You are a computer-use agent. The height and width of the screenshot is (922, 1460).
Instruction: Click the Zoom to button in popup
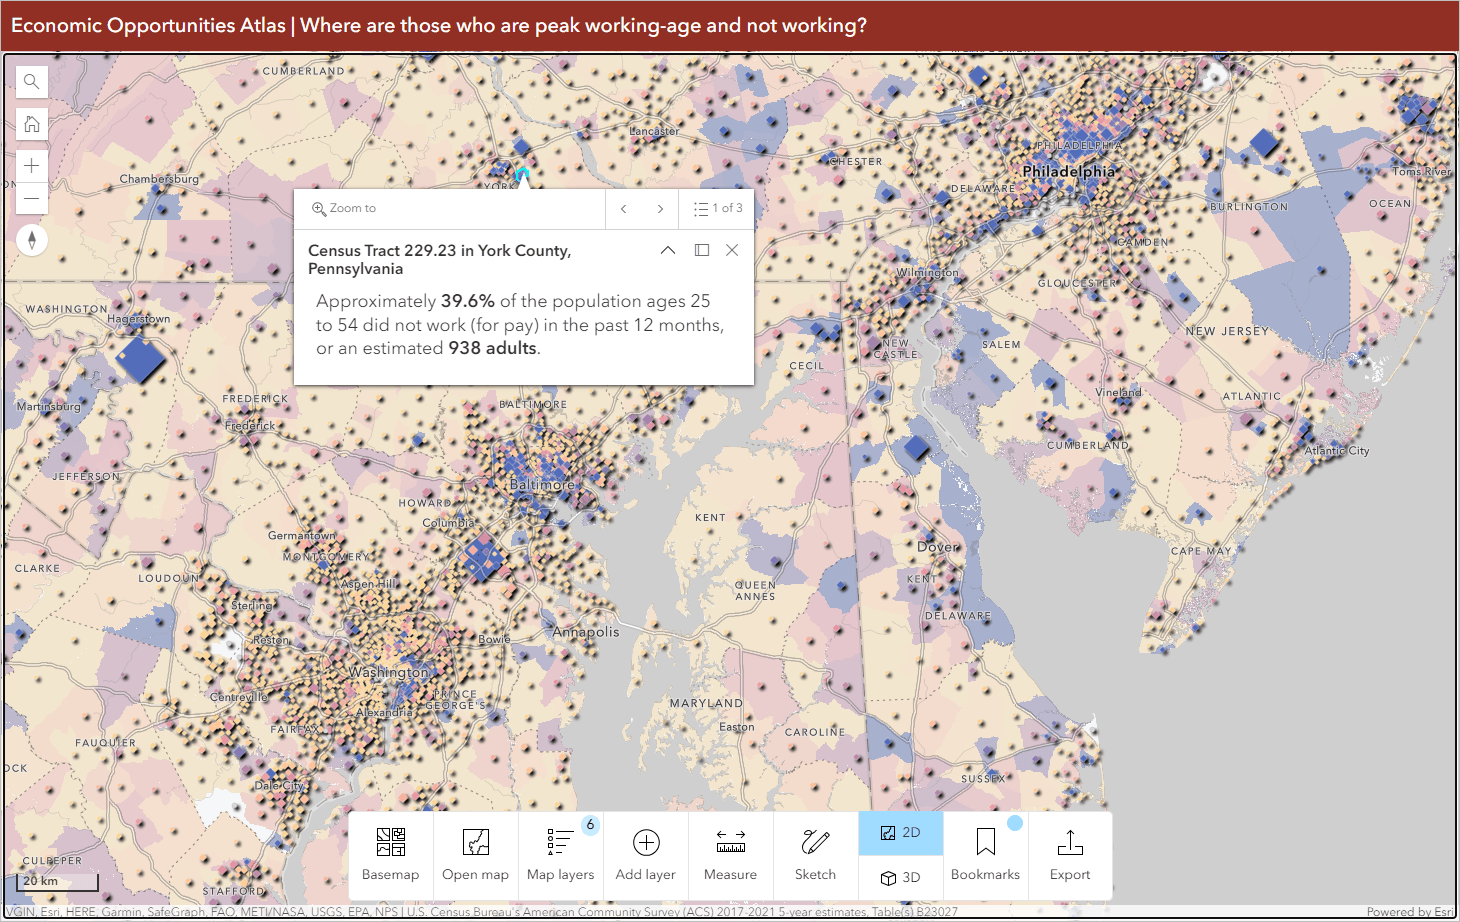[344, 208]
